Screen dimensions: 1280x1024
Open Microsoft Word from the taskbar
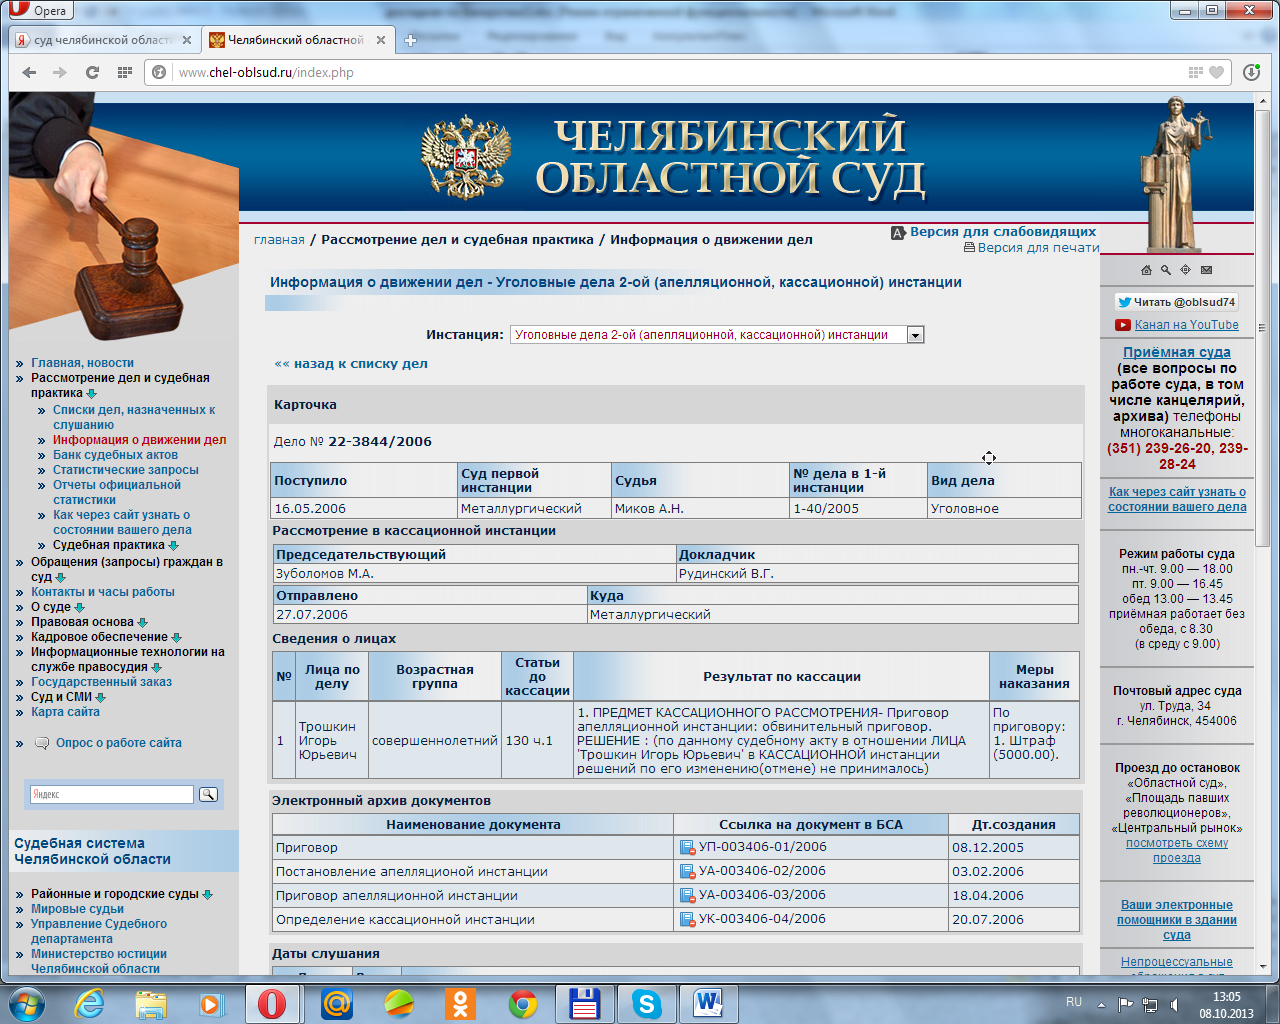click(708, 1002)
